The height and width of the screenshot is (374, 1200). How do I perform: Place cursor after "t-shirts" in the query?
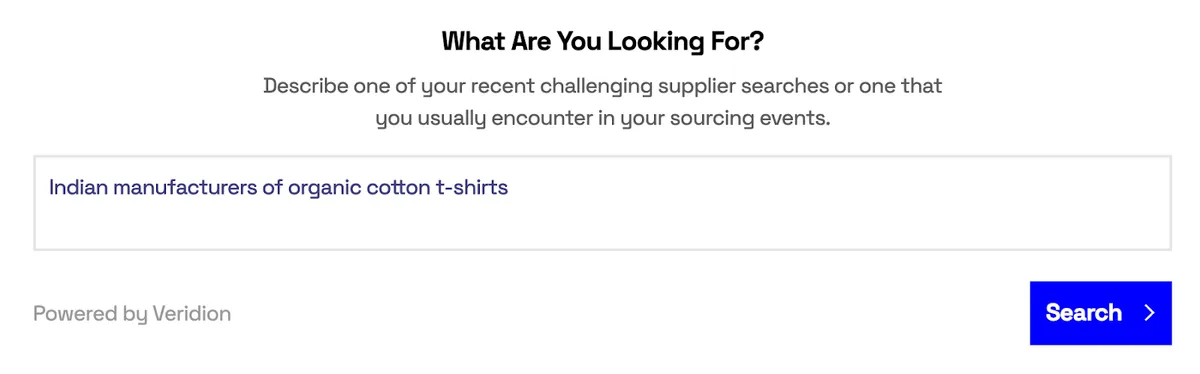click(509, 187)
